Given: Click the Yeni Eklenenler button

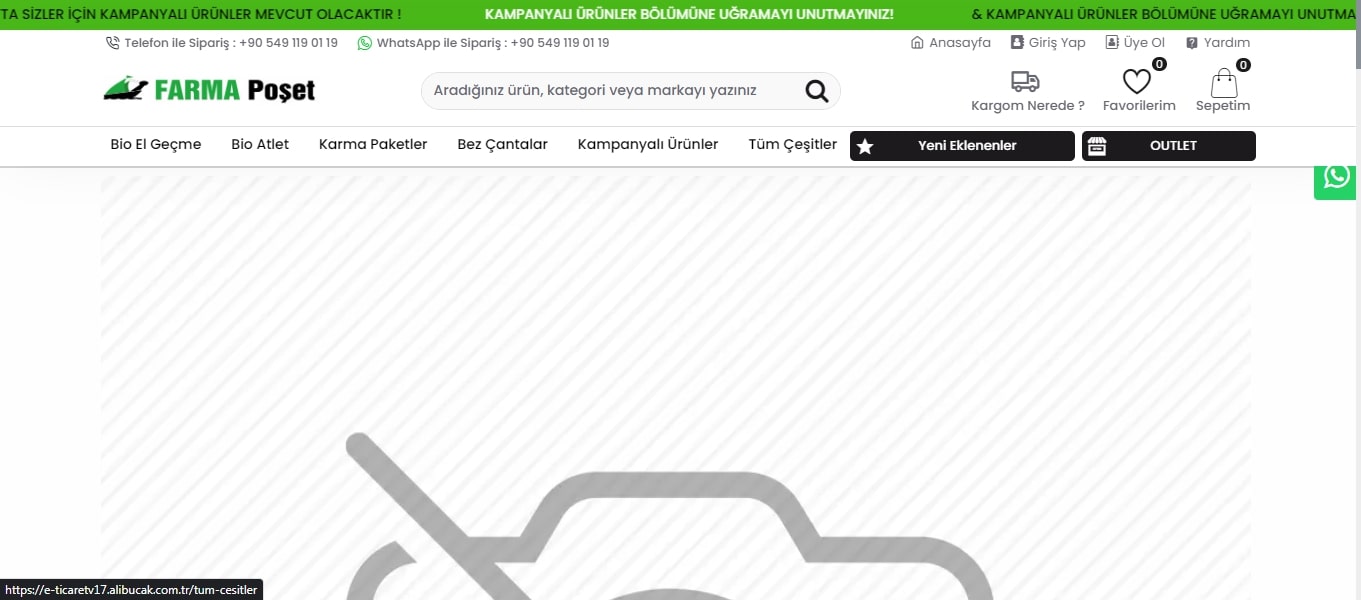Looking at the screenshot, I should 962,146.
